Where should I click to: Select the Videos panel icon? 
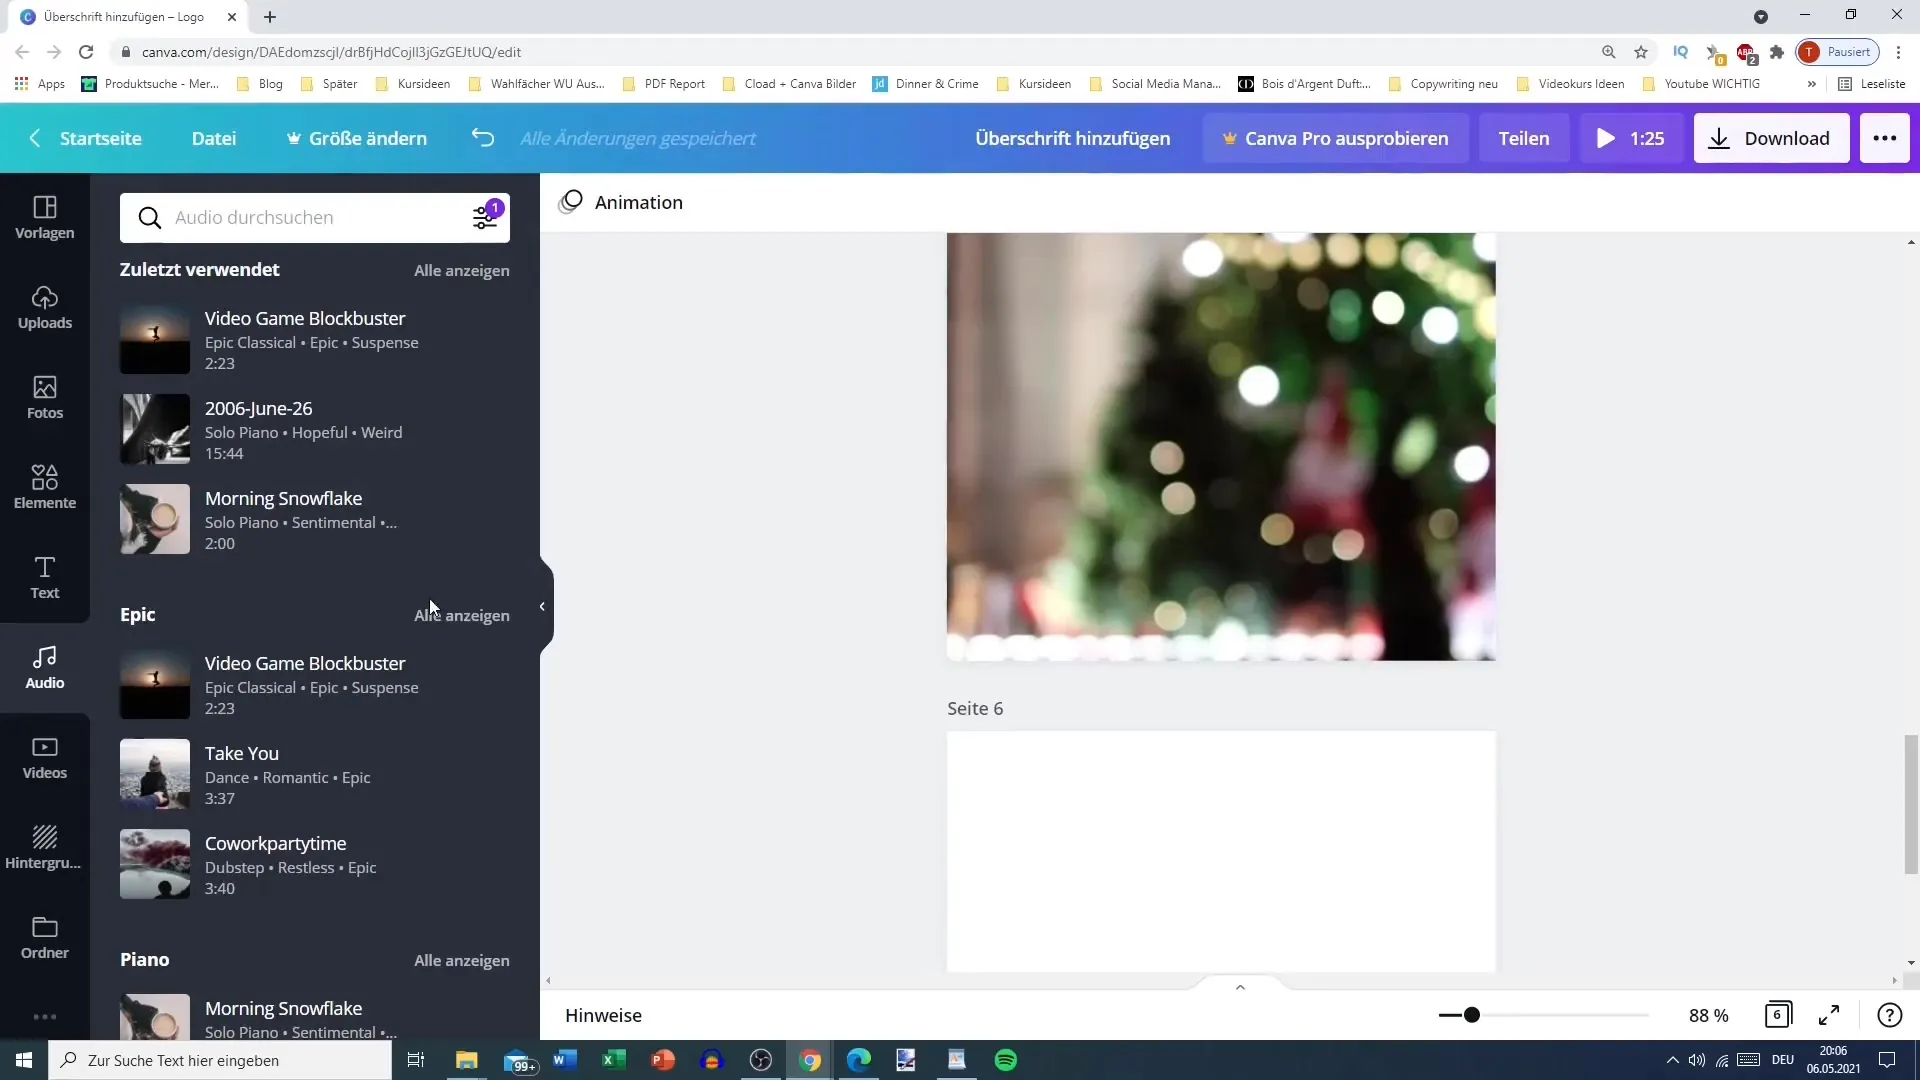[45, 756]
